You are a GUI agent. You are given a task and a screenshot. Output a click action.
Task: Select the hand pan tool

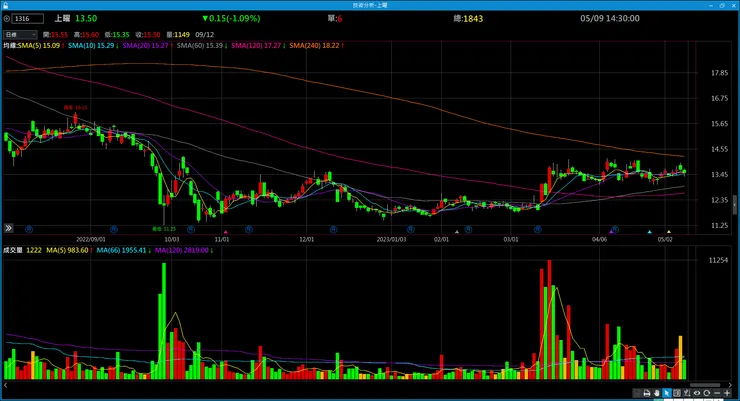(656, 393)
